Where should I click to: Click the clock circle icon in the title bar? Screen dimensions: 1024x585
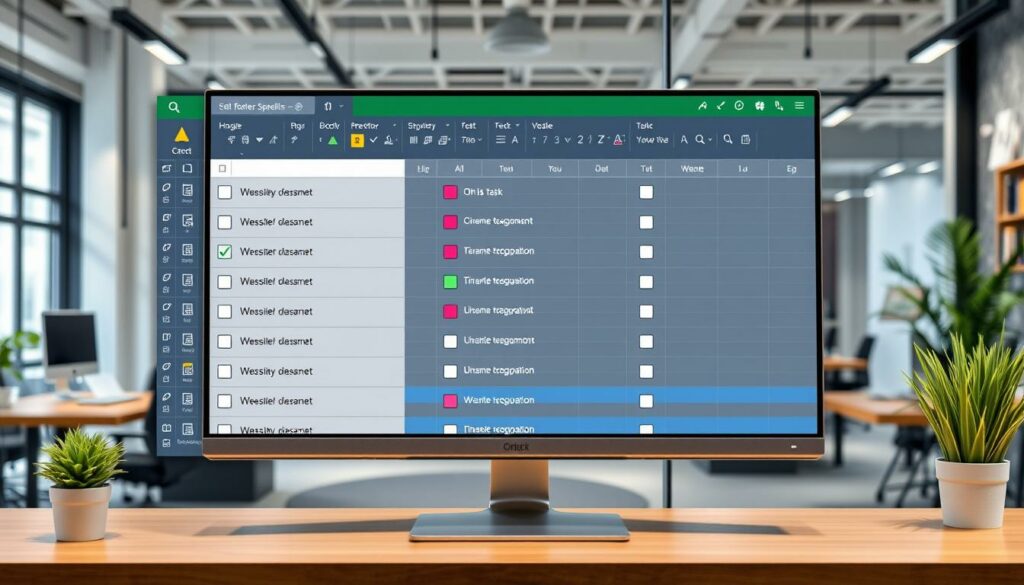click(739, 105)
